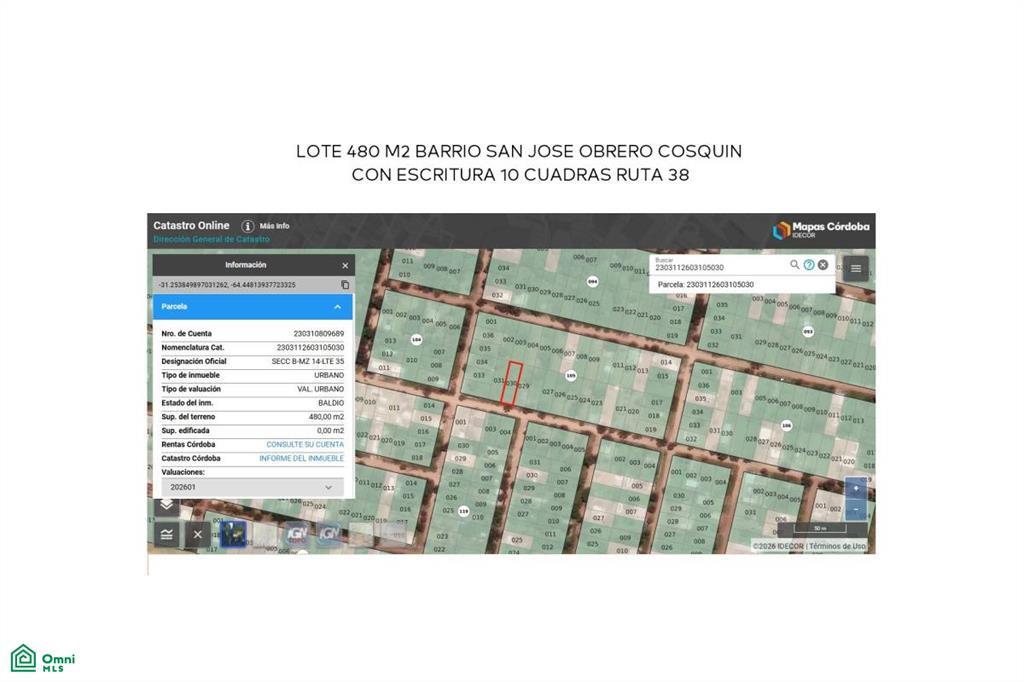Viewport: 1024px width, 682px height.
Task: Click block marker 104 on the map
Action: pyautogui.click(x=416, y=340)
